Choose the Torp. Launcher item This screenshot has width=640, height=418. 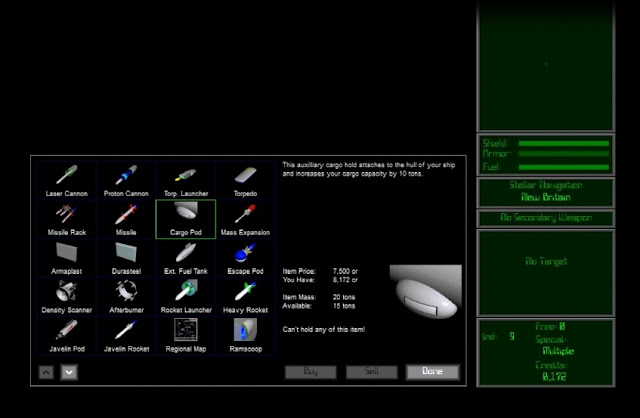click(x=186, y=180)
